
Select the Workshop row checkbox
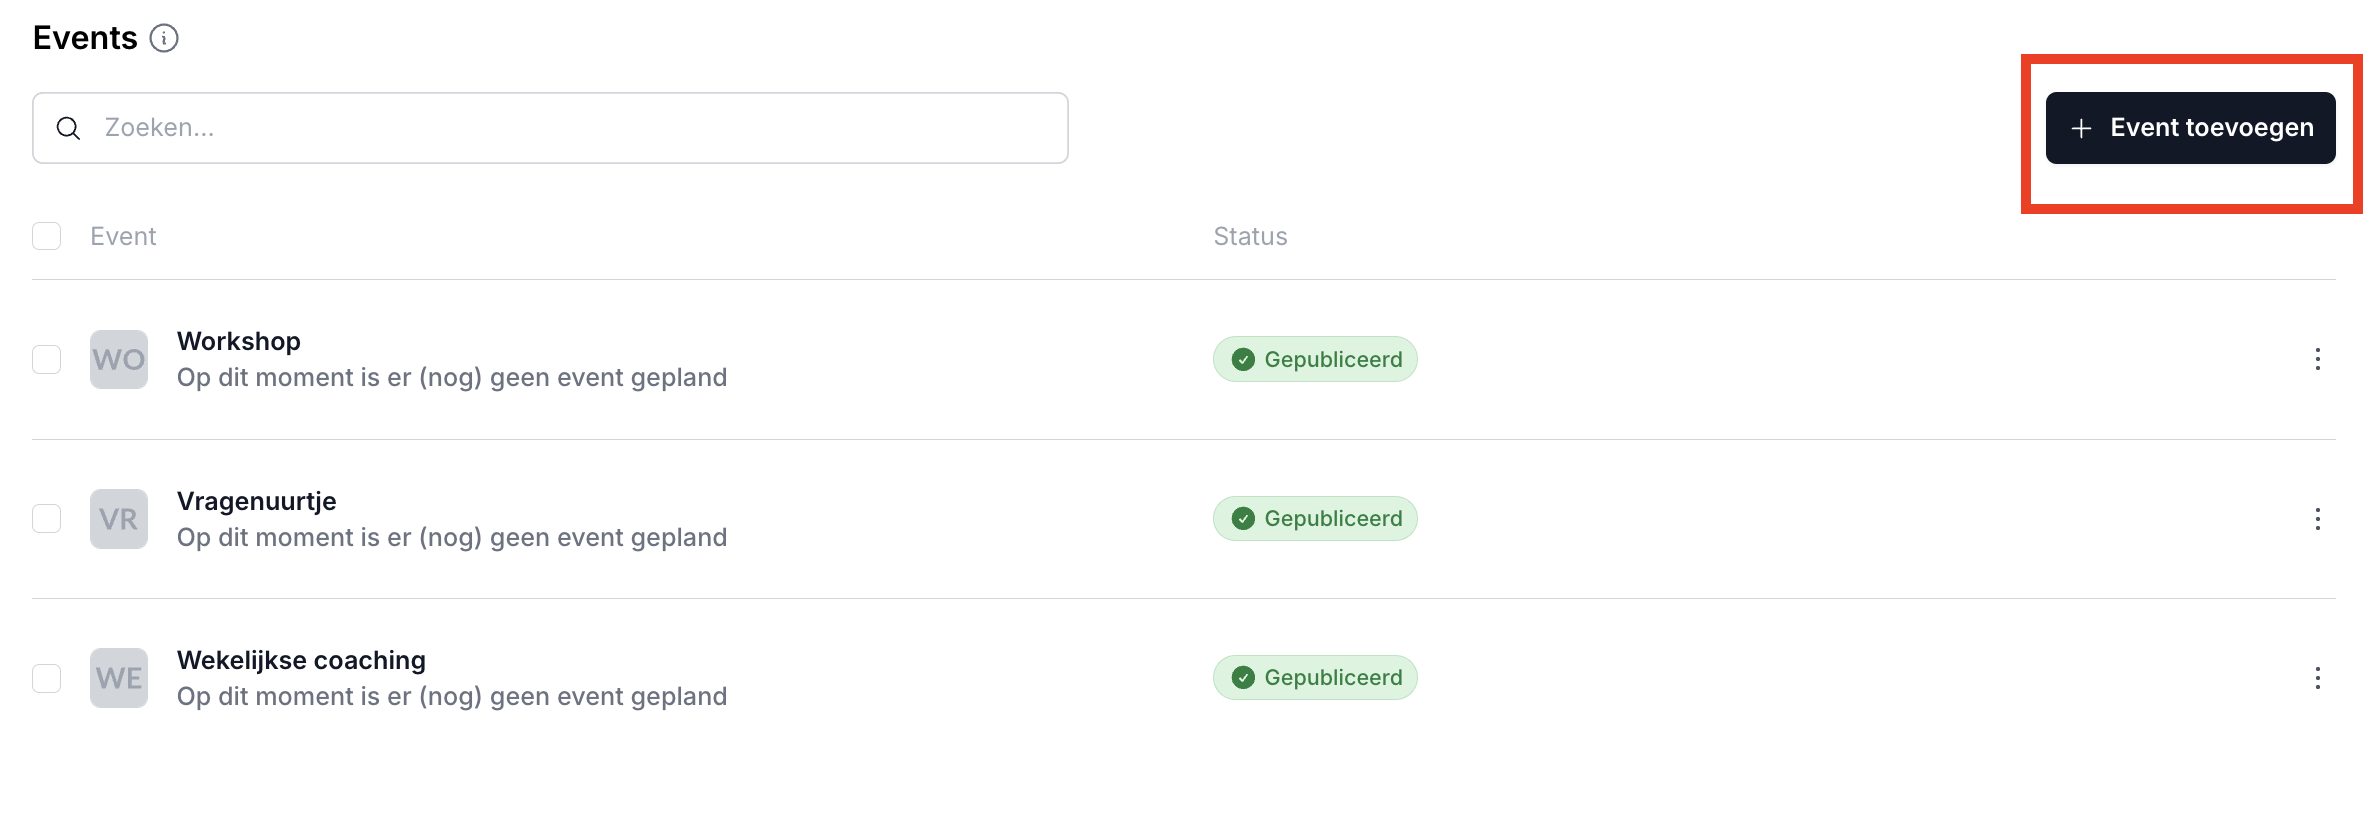(x=47, y=359)
